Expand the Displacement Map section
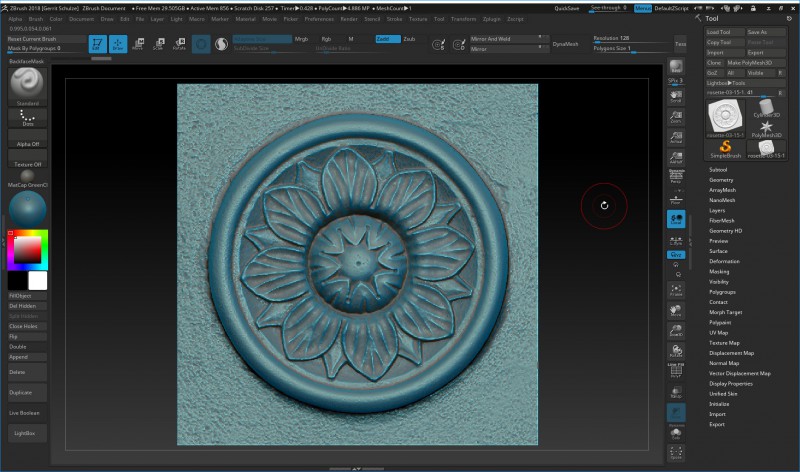This screenshot has height=472, width=800. click(x=731, y=353)
